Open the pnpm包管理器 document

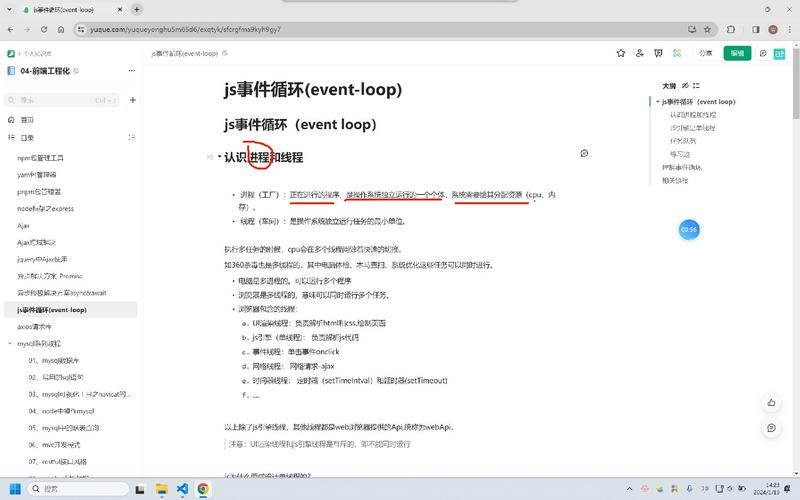(39, 192)
